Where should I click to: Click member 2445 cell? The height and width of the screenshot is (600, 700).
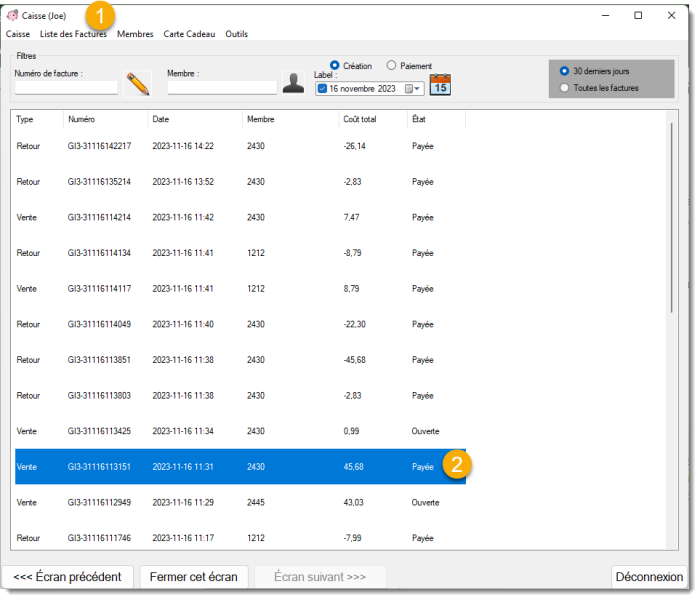(x=256, y=503)
